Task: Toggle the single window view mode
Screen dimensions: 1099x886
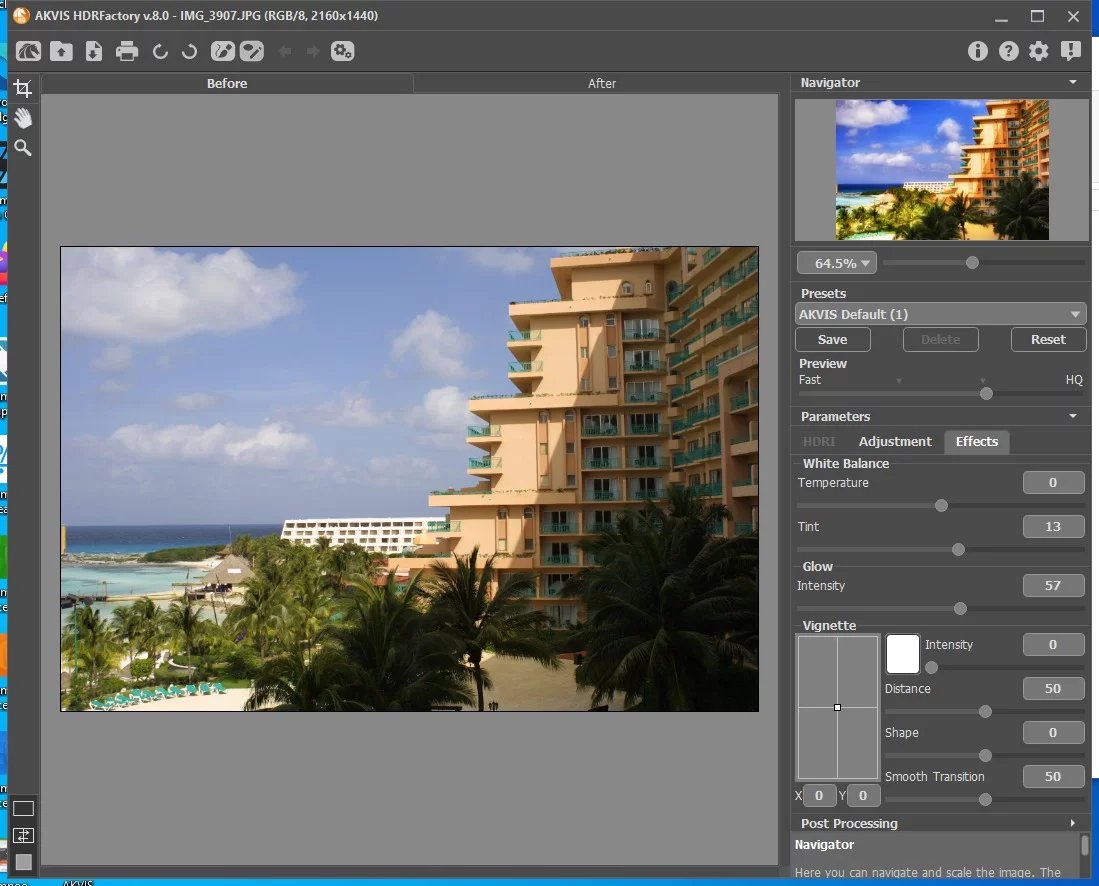Action: point(23,809)
